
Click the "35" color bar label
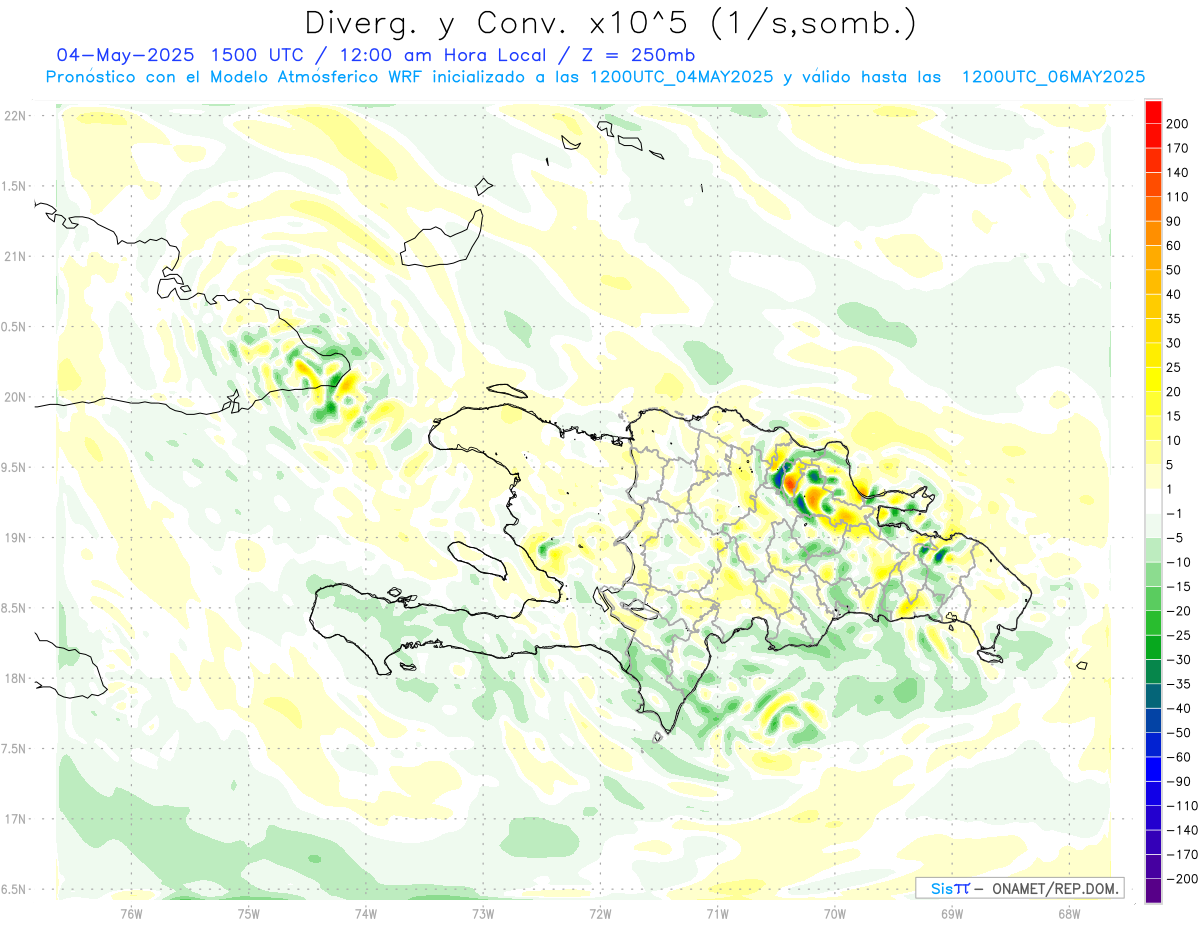click(x=1174, y=319)
